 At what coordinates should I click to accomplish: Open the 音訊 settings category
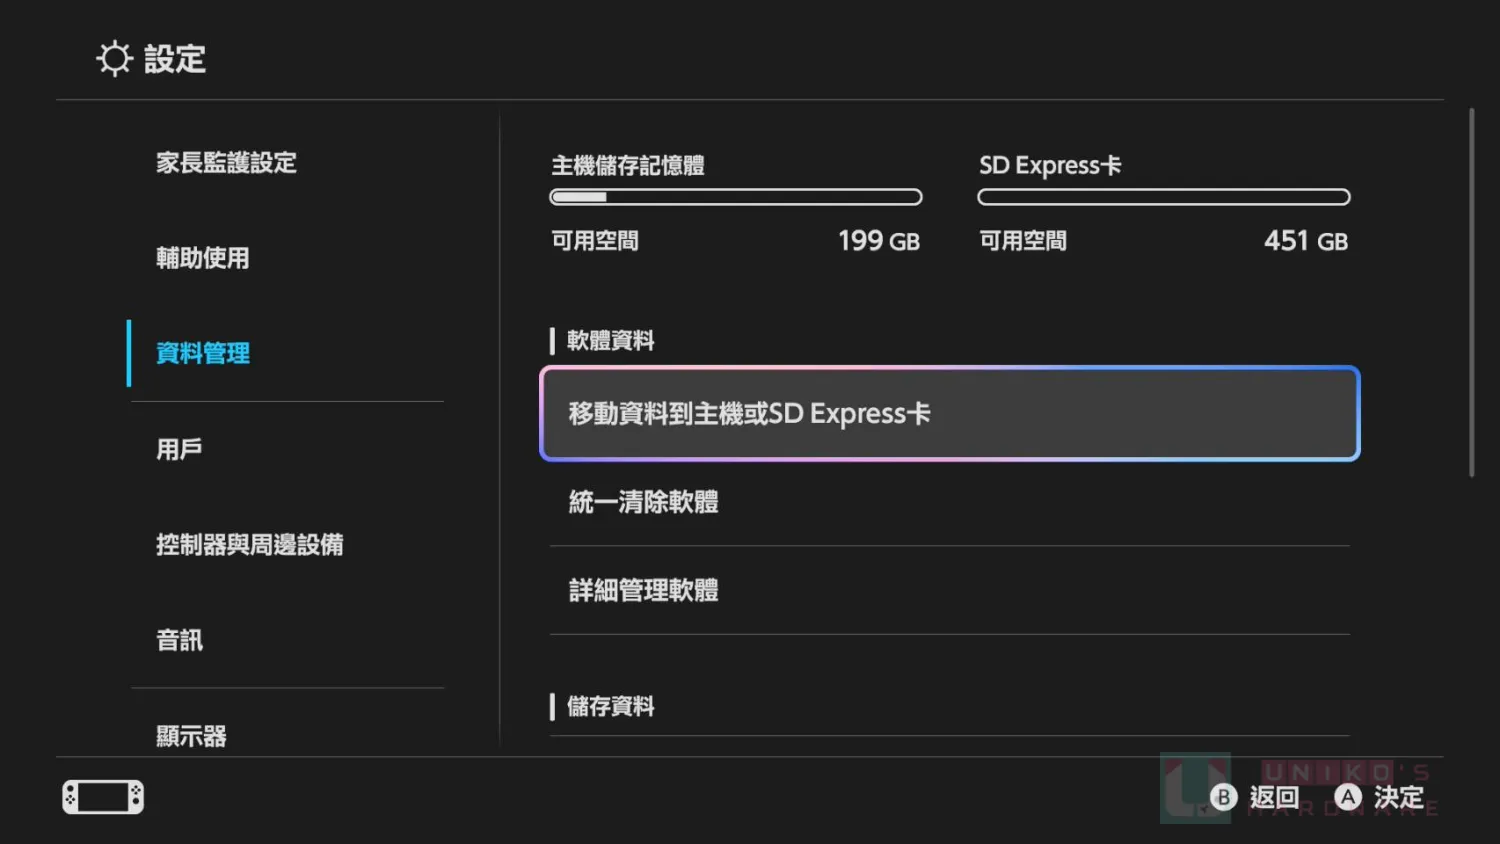[180, 640]
